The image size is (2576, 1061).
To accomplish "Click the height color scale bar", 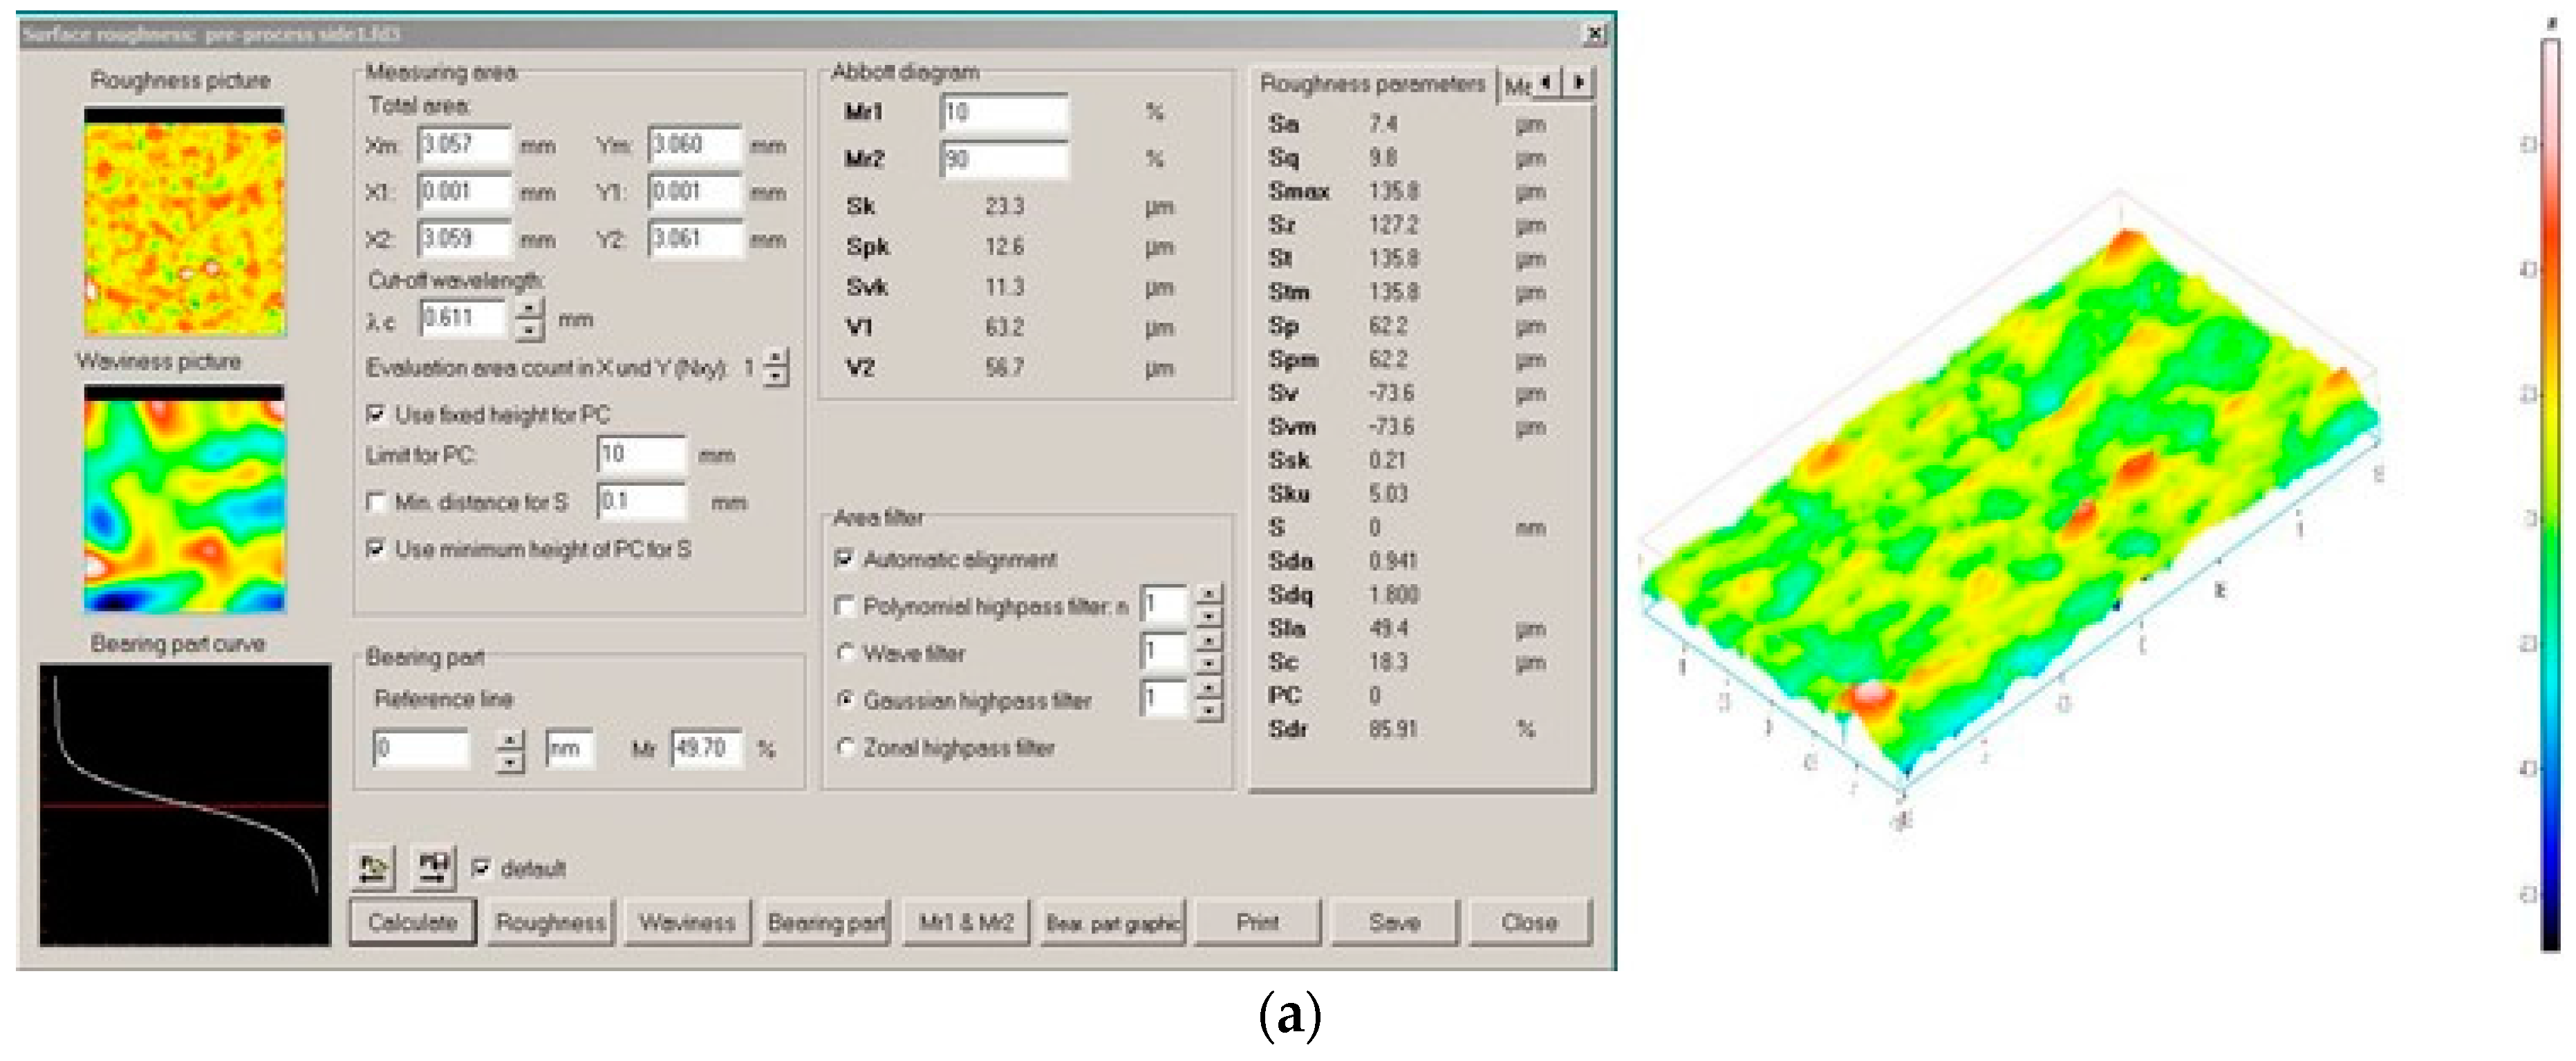I will (2550, 495).
